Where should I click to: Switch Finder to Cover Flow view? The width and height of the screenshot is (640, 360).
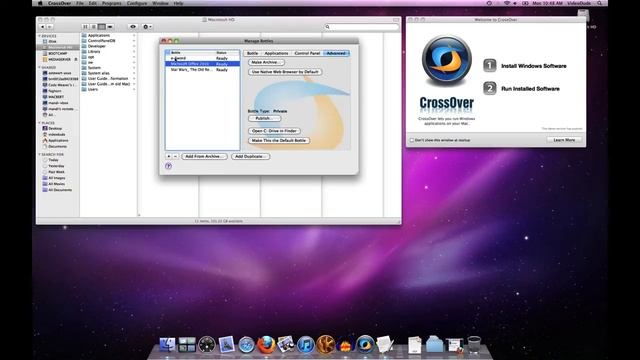pyautogui.click(x=110, y=27)
